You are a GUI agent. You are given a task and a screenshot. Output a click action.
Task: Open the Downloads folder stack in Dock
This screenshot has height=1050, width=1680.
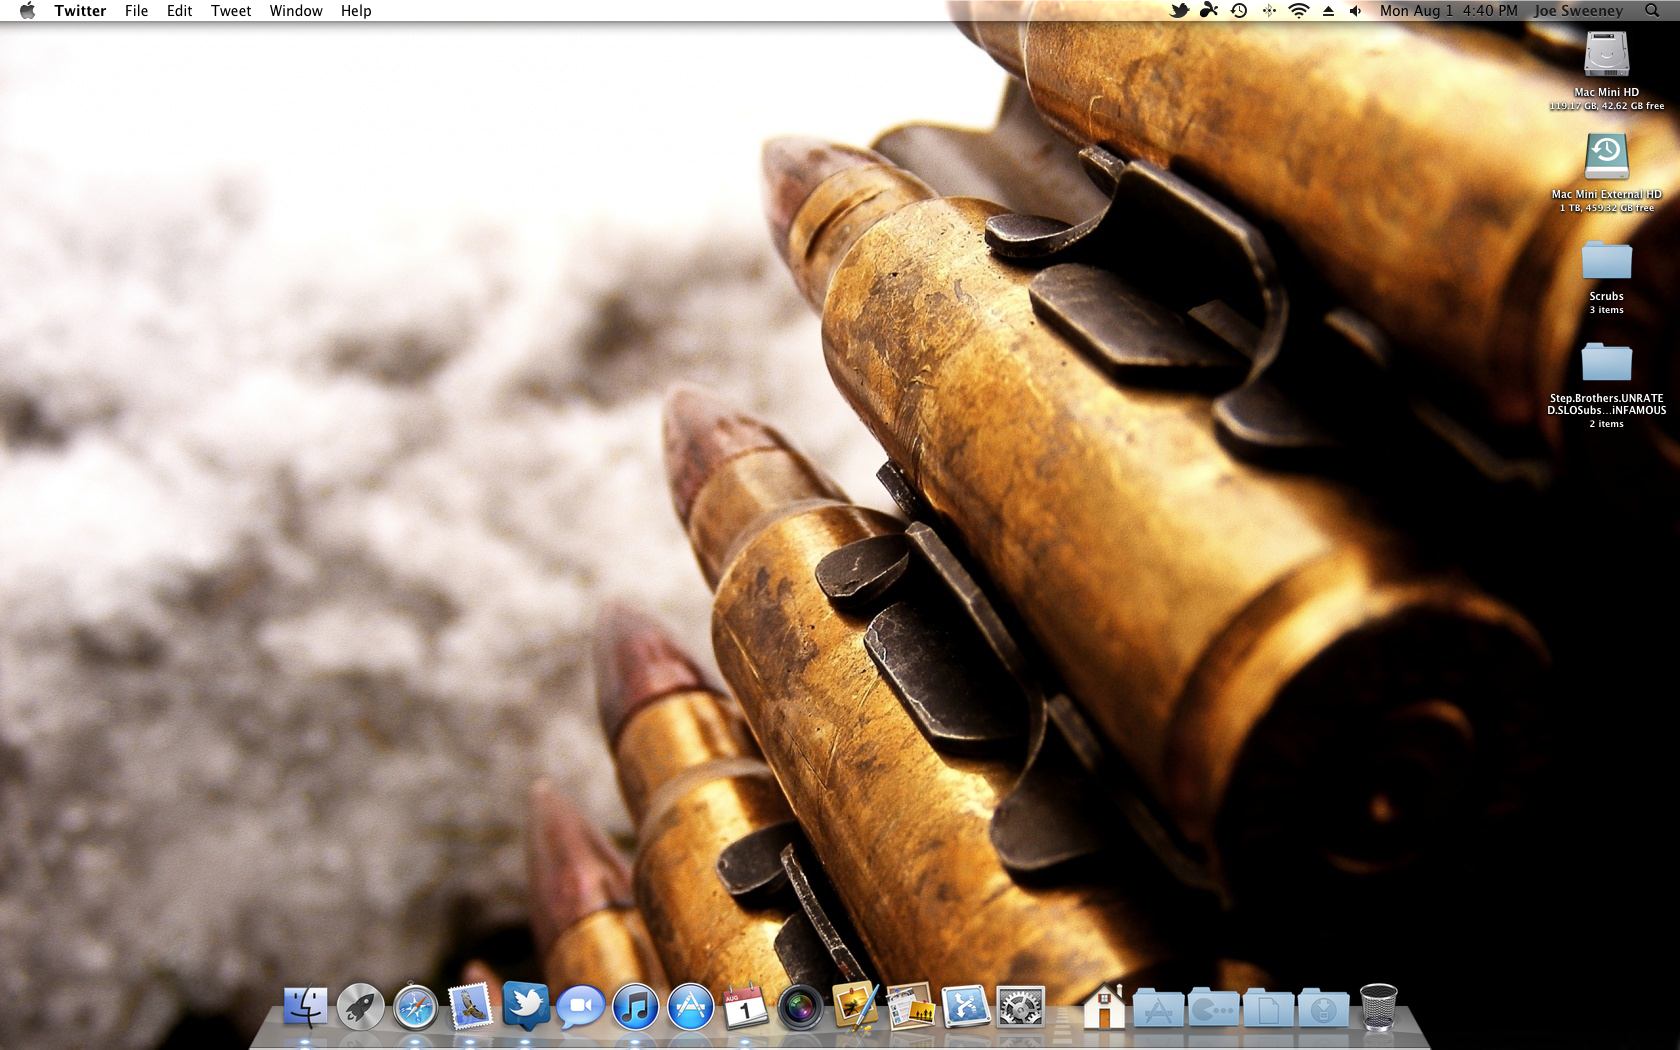[x=1323, y=1007]
